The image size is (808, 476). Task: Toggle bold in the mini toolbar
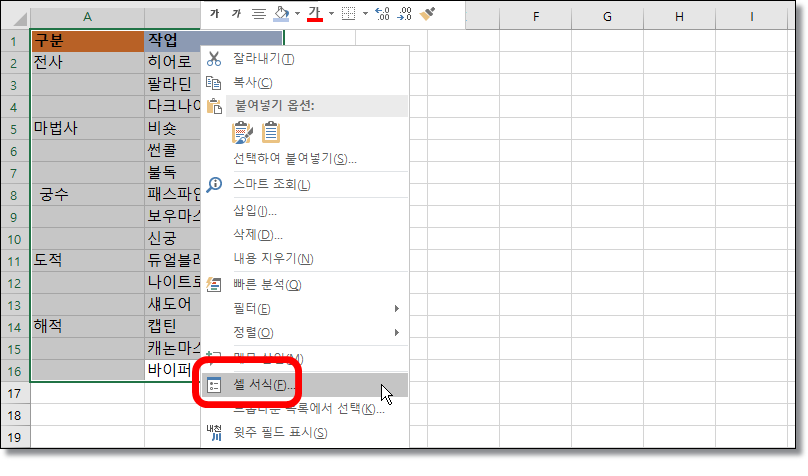pyautogui.click(x=214, y=14)
